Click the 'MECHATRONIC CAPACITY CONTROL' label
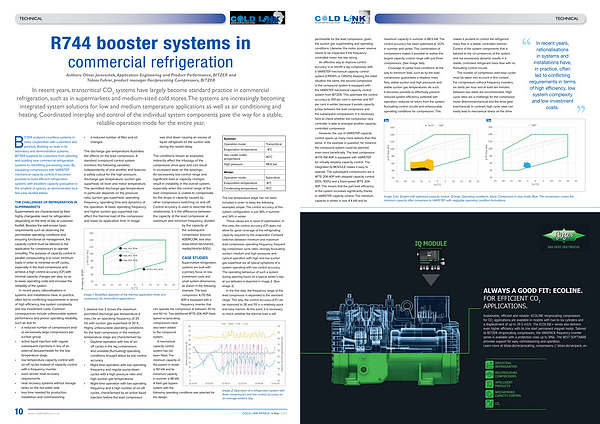Screen dimensions: 600x424 click(508, 394)
